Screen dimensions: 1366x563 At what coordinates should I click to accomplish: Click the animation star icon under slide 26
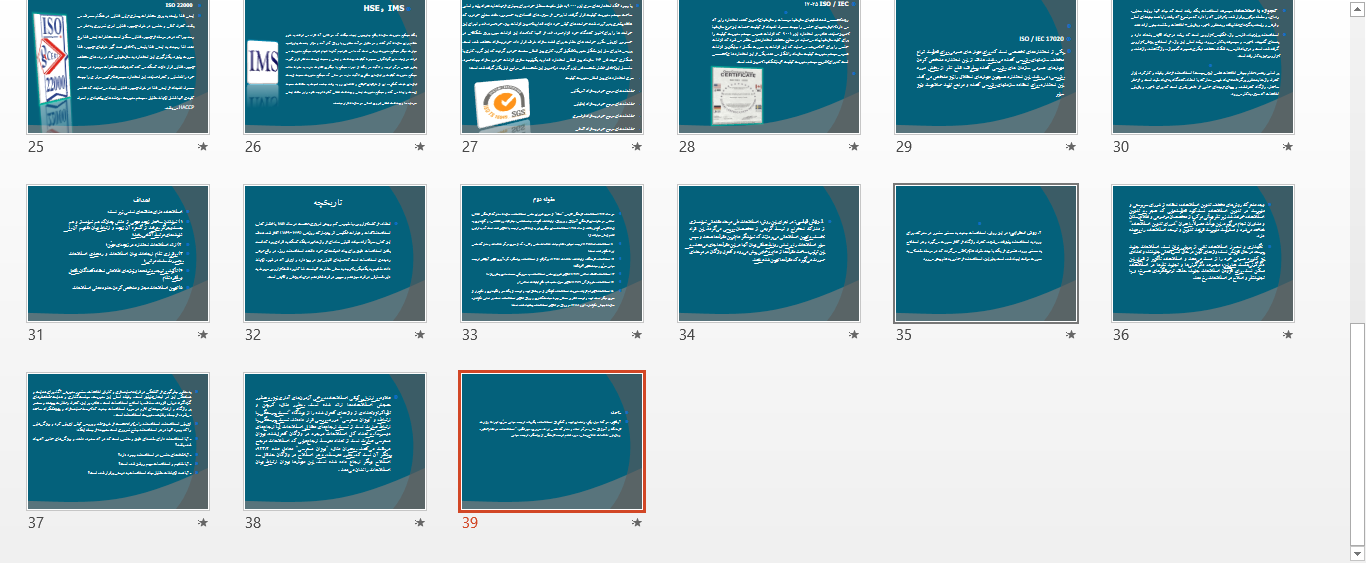(x=420, y=147)
